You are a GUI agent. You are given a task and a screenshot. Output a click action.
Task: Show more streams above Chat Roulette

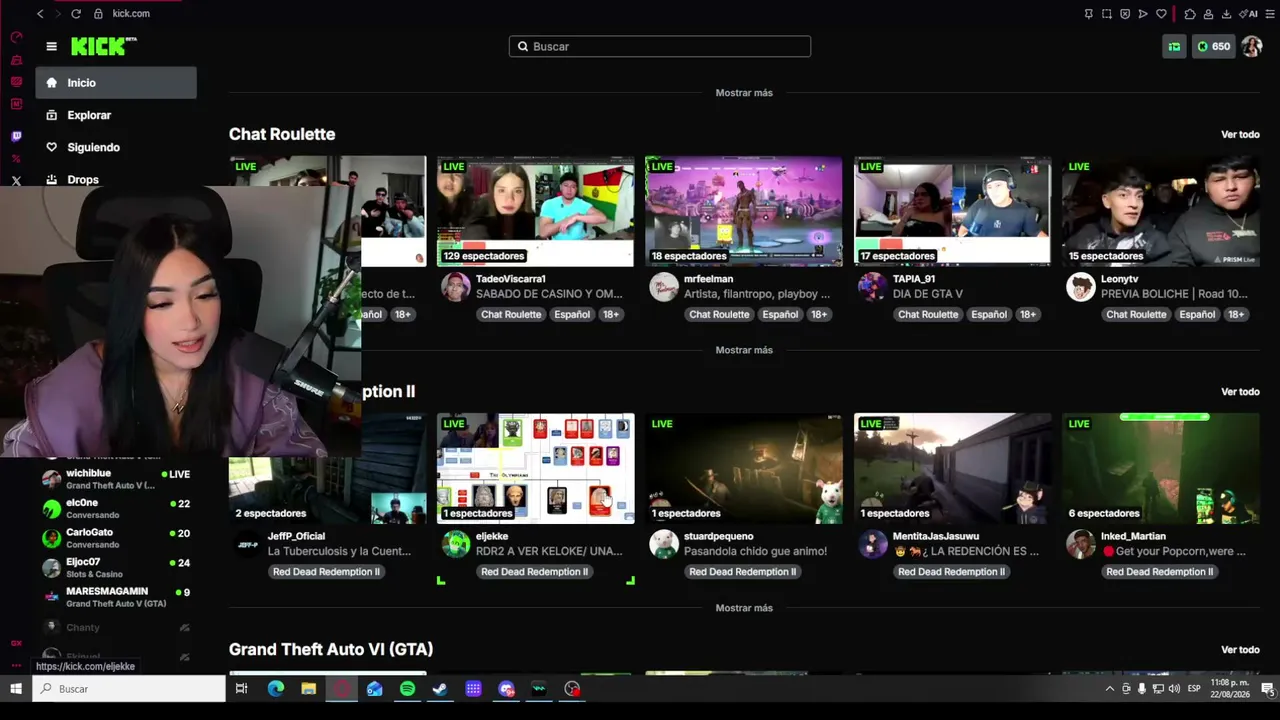(x=744, y=93)
